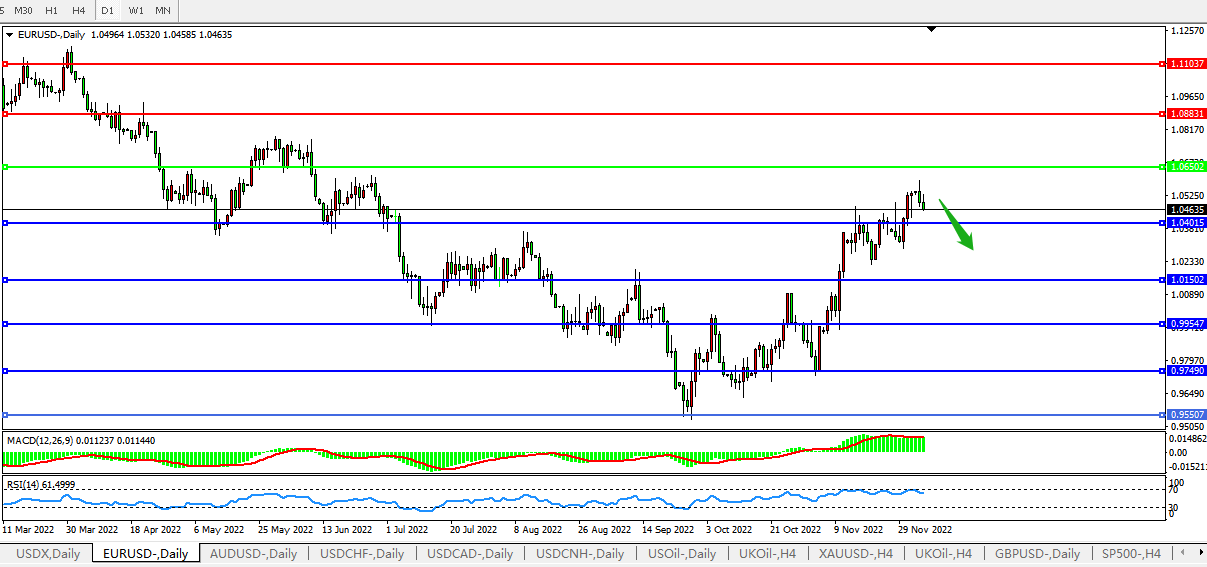The image size is (1207, 567).
Task: Click the red 1.11037 price label
Action: click(x=1186, y=63)
